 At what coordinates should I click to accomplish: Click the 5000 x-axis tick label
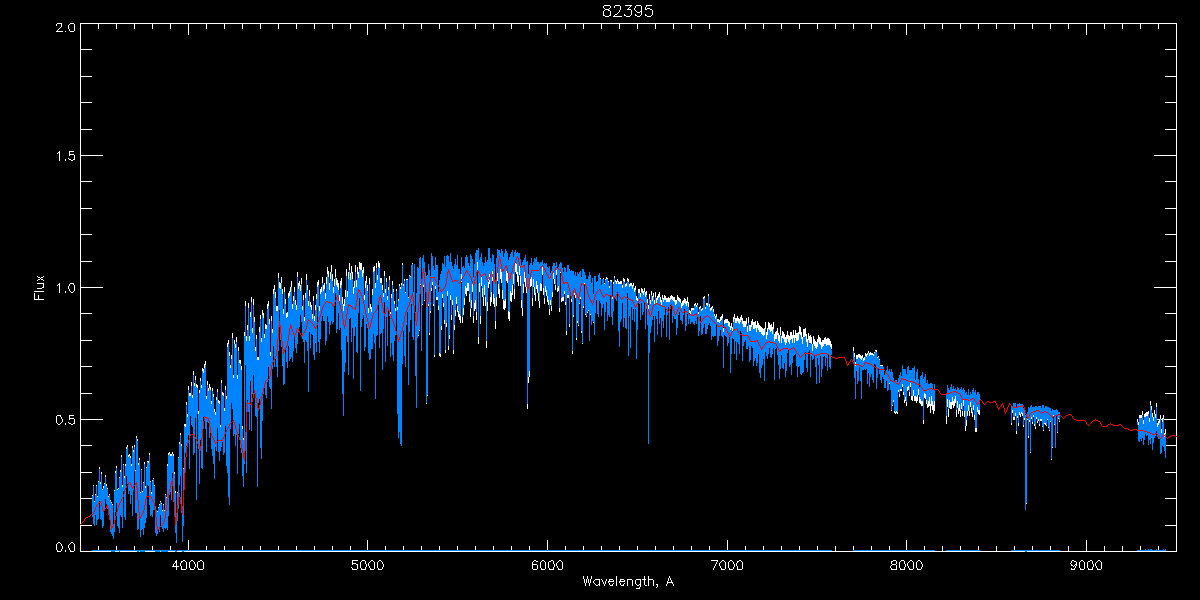pos(367,565)
